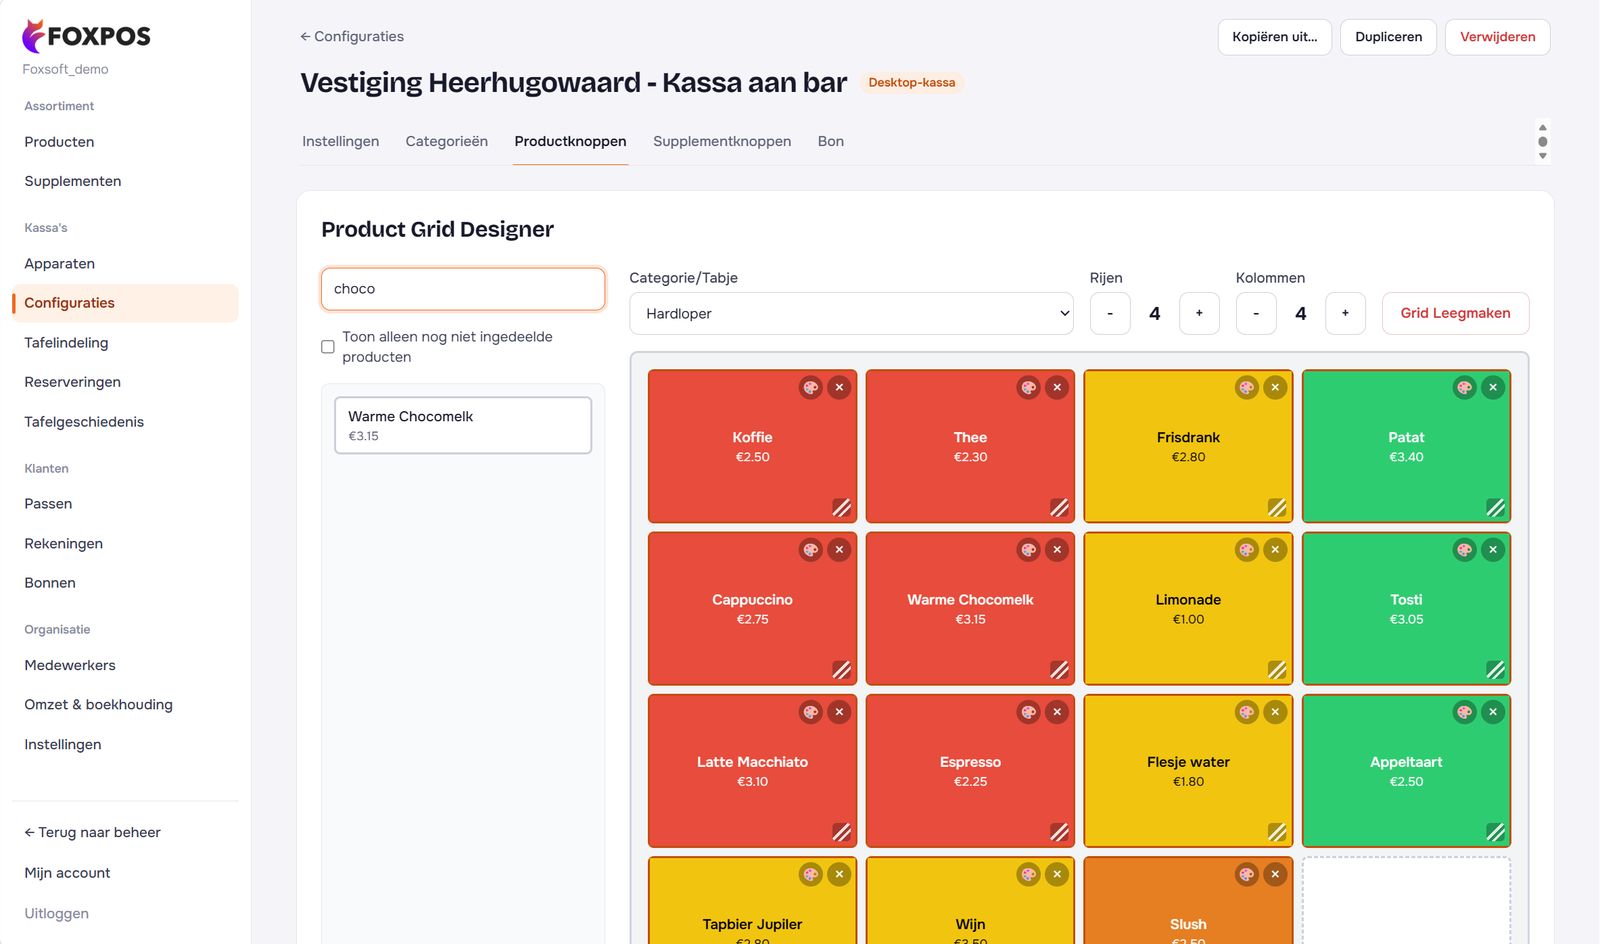Switch to the Supplementknoppen tab
Screen dimensions: 1600x944
[722, 141]
